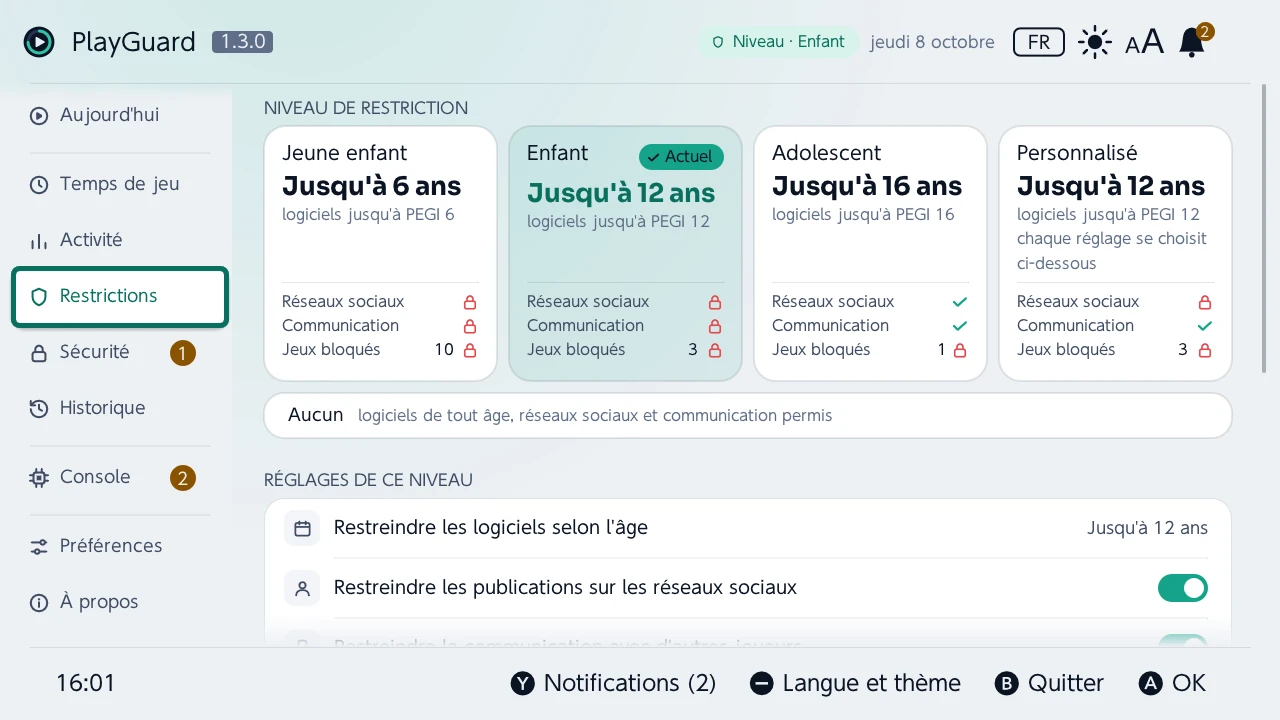Open Console settings in sidebar

(120, 477)
